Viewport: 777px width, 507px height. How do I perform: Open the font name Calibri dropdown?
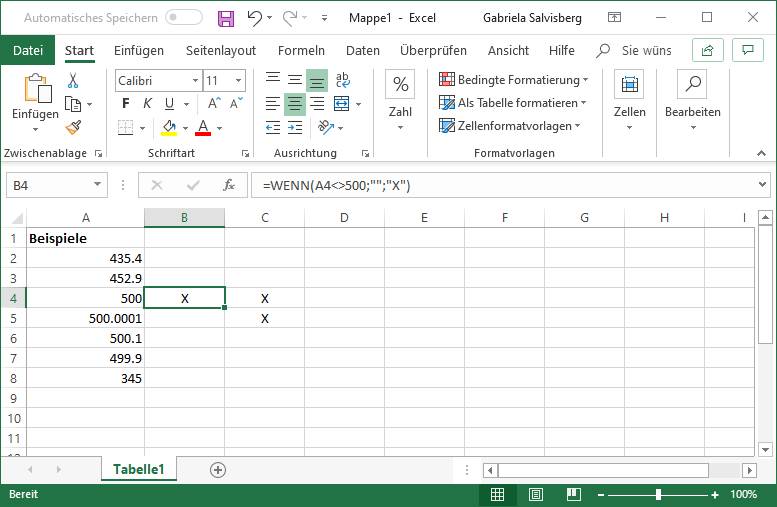coord(195,81)
